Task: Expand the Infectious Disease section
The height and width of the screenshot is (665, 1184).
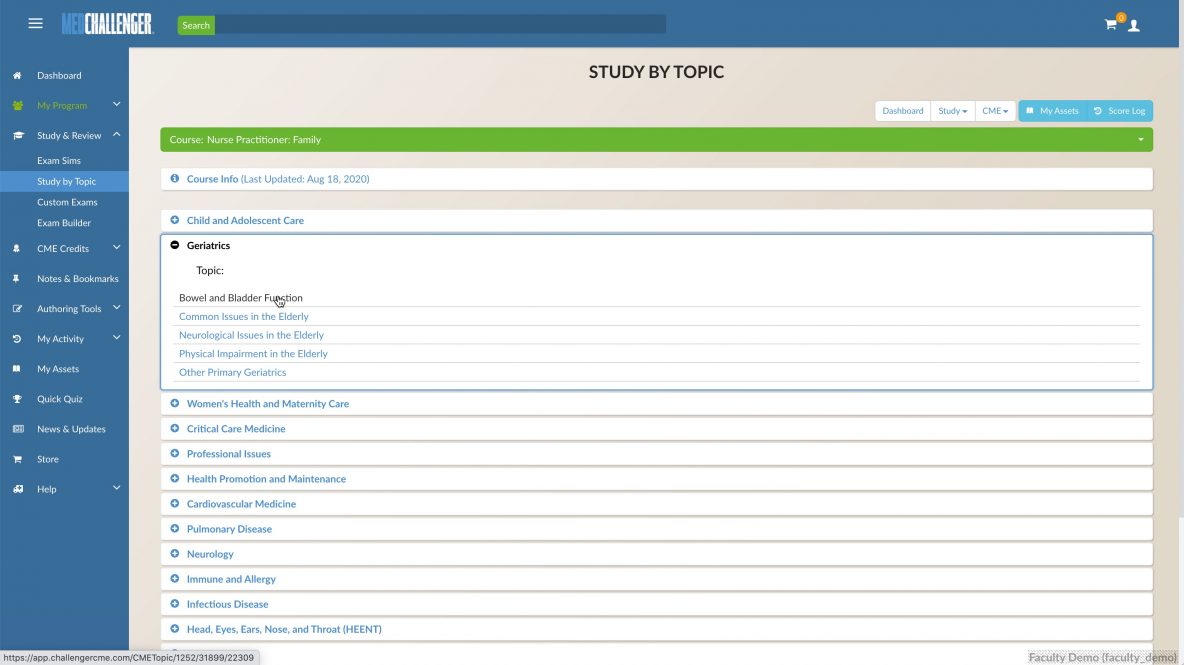Action: pyautogui.click(x=656, y=604)
